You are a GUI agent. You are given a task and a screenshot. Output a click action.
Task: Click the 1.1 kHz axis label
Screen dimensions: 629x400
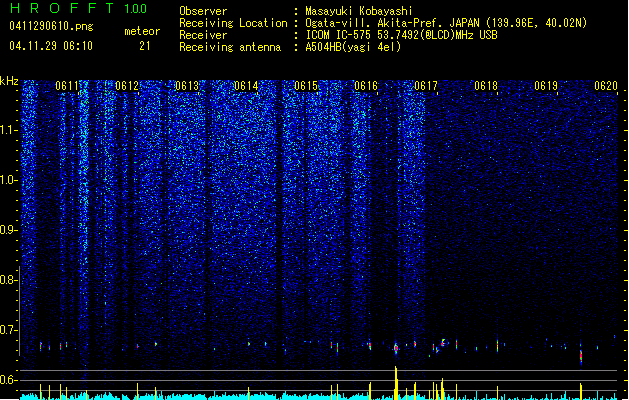pyautogui.click(x=9, y=130)
